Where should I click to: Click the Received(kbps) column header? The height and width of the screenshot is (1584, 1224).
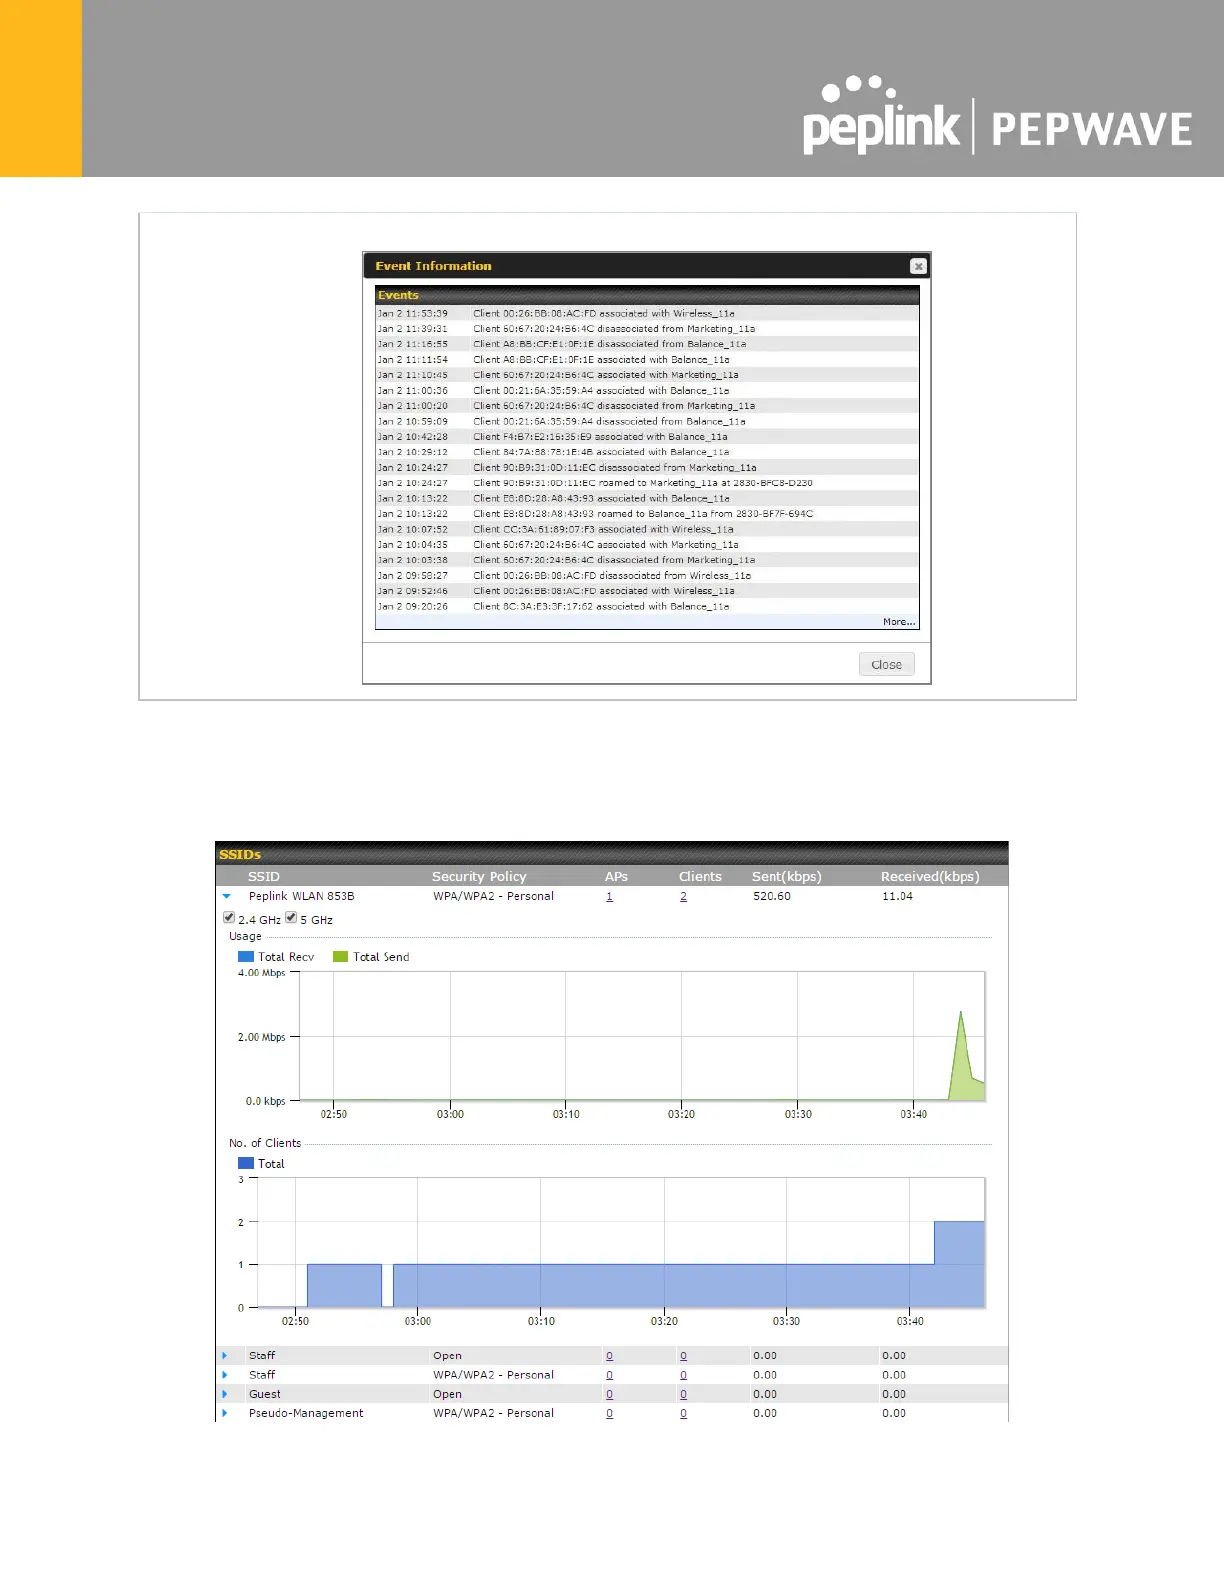(930, 876)
